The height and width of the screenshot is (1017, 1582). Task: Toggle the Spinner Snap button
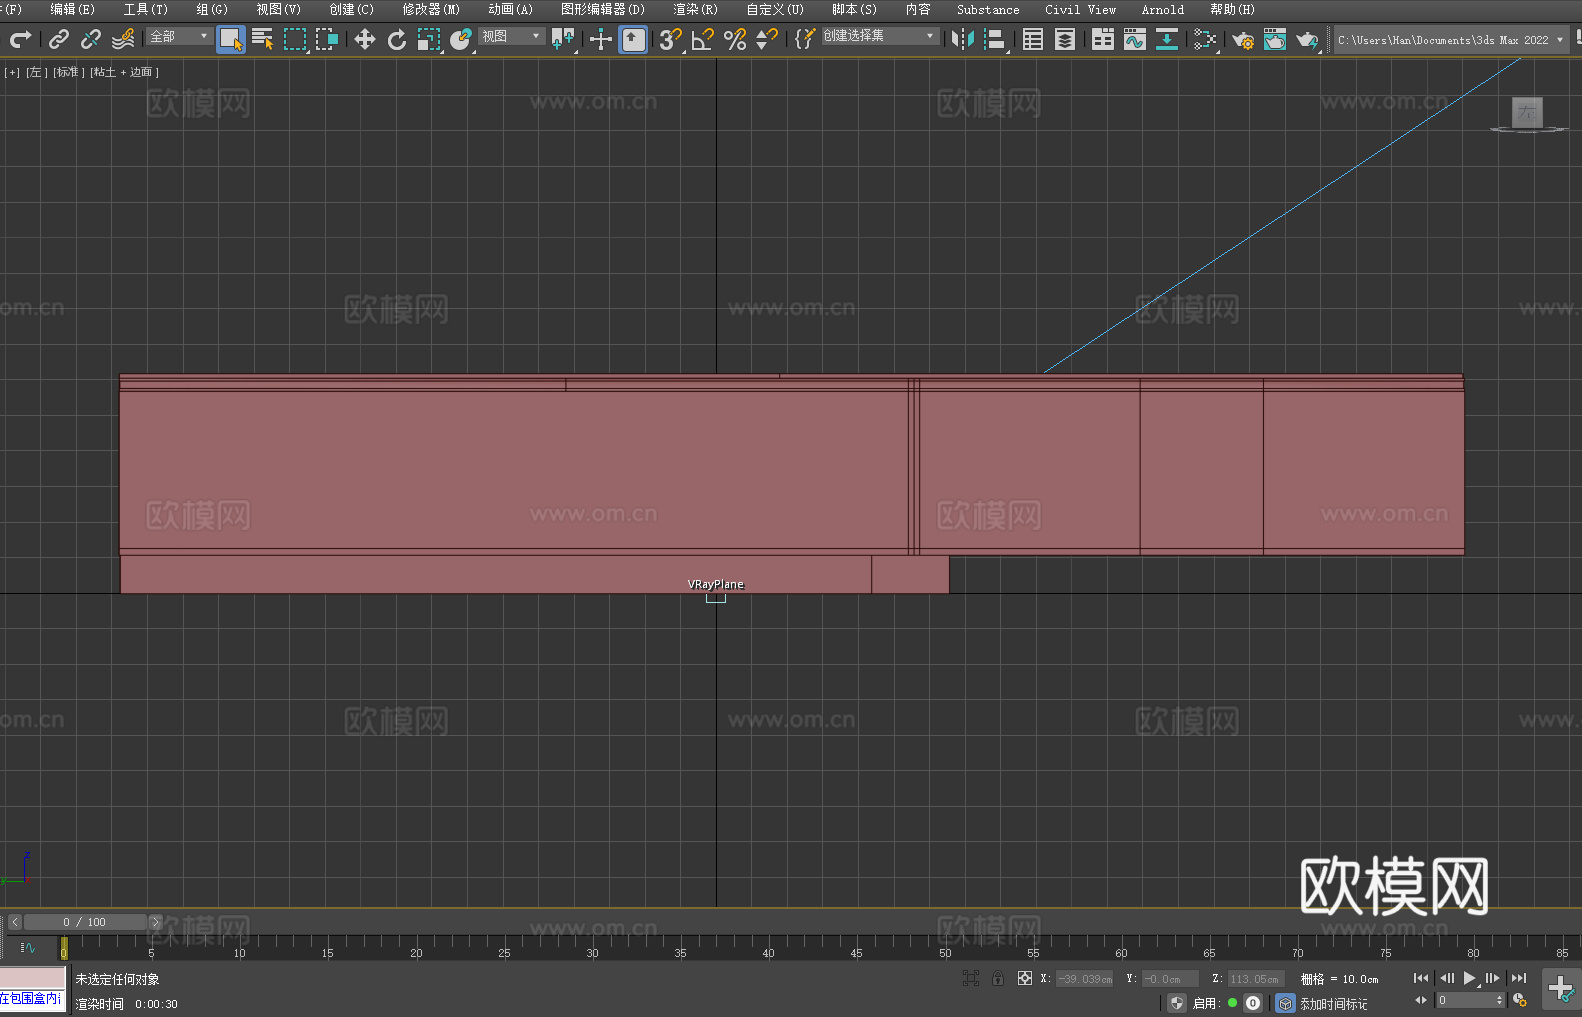(x=767, y=39)
